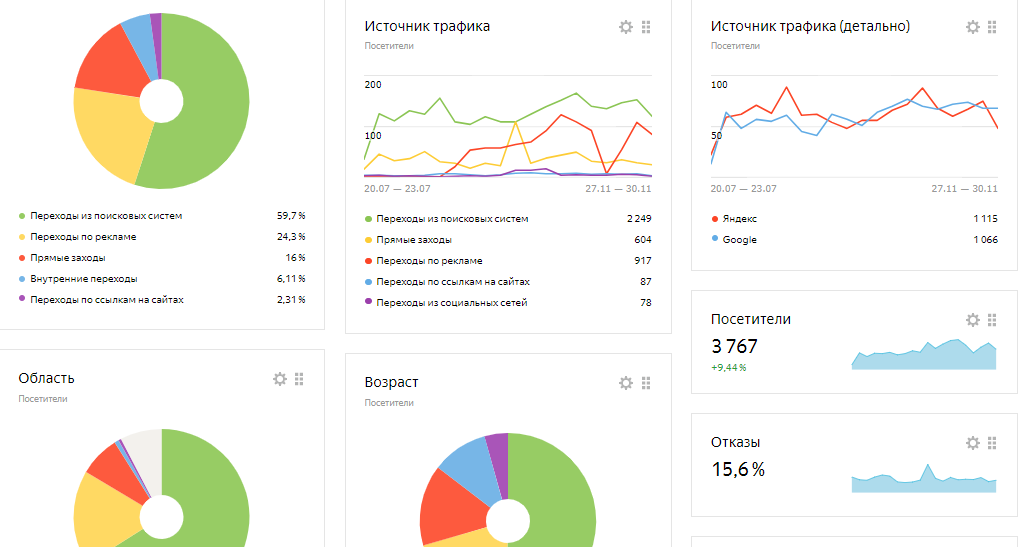Screen dimensions: 1020x547
Task: Open the Источник трафика widget title
Action: click(x=427, y=27)
